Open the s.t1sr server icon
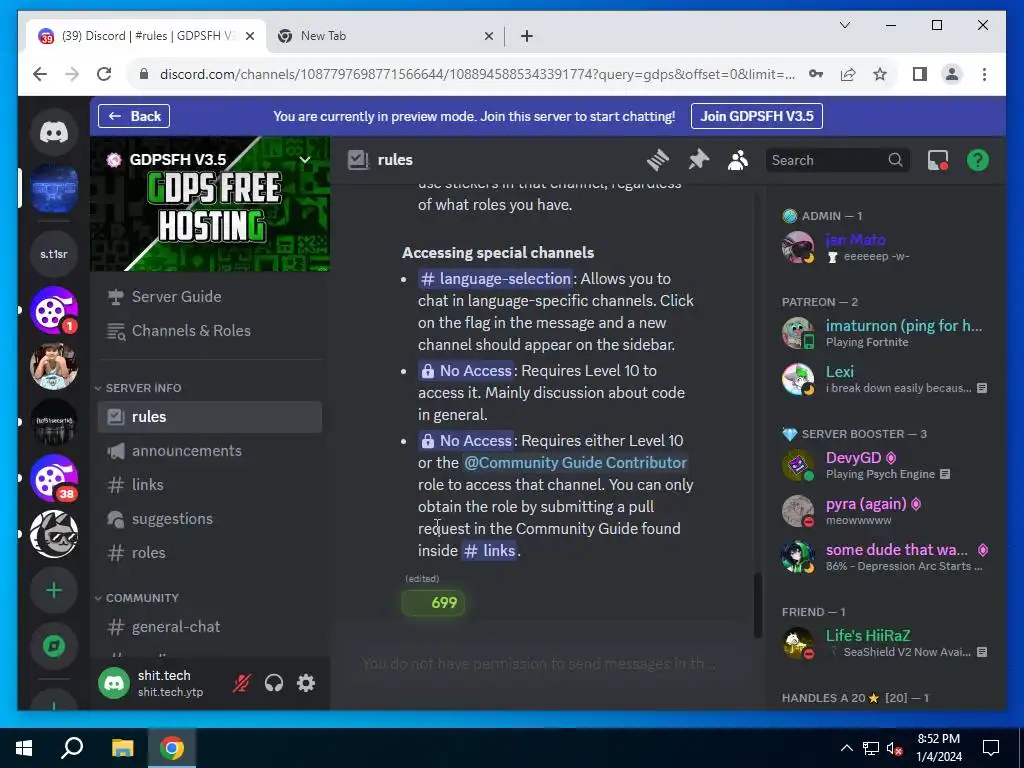The image size is (1024, 768). (54, 254)
